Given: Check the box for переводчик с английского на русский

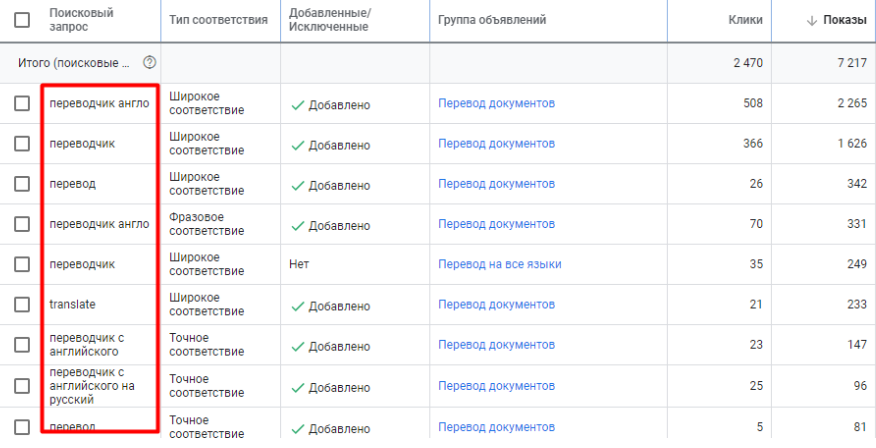Looking at the screenshot, I should coord(22,386).
